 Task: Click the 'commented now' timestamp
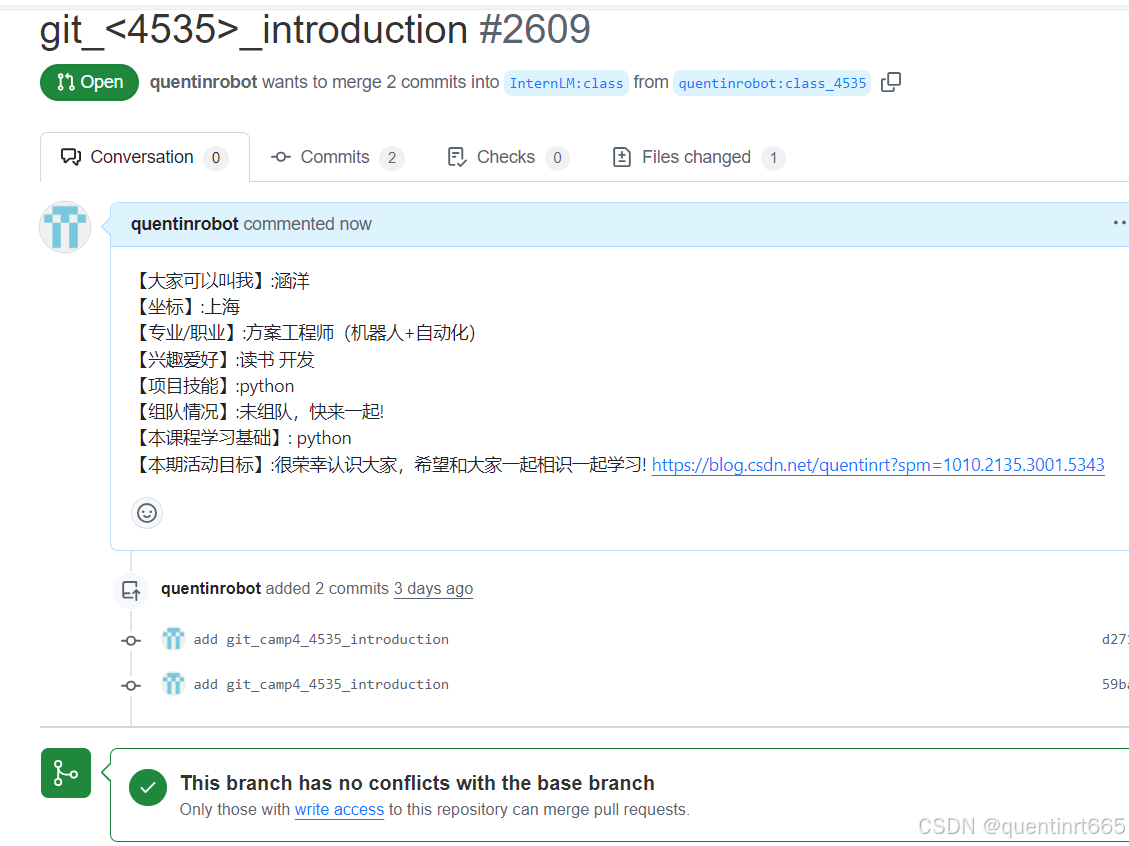[x=307, y=224]
